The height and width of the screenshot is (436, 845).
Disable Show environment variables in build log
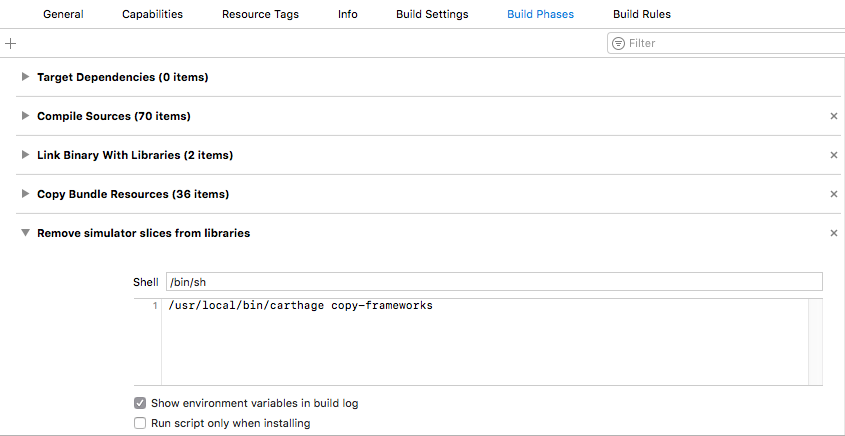point(140,403)
